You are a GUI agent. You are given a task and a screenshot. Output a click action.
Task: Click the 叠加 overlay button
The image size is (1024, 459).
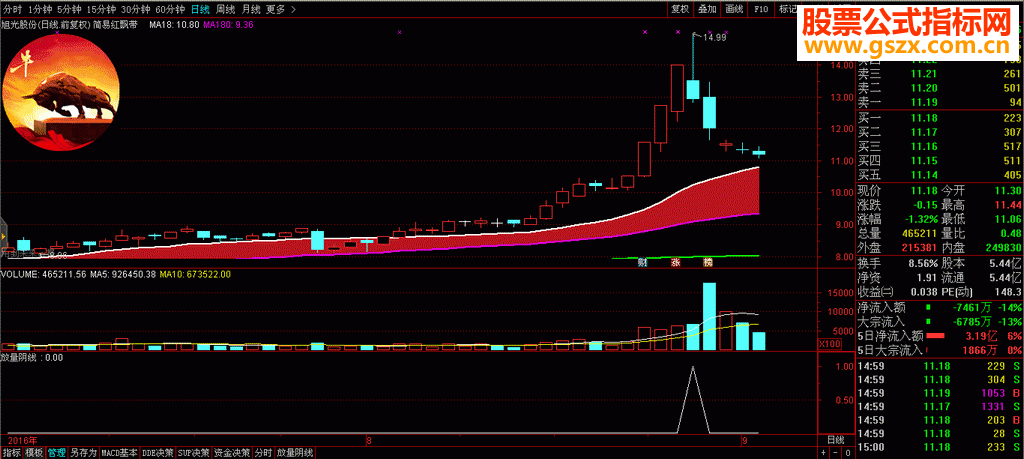707,10
